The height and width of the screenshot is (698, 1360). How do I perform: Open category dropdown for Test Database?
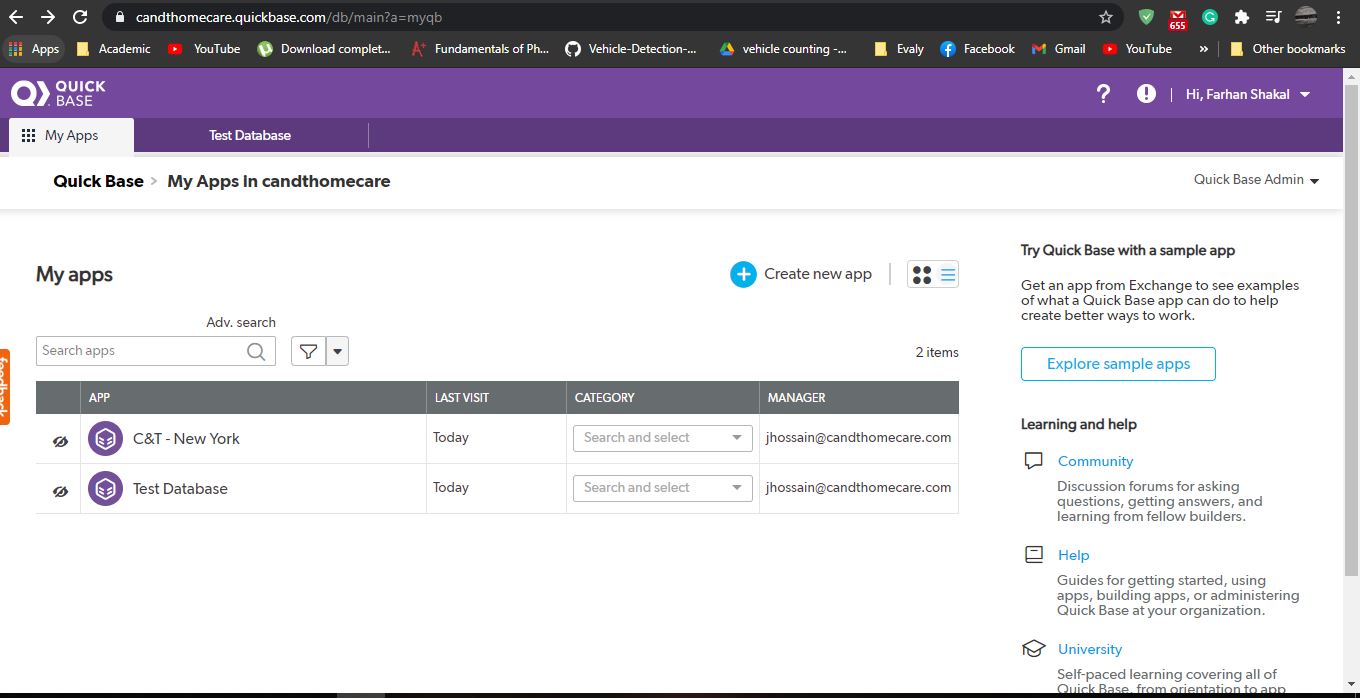662,488
